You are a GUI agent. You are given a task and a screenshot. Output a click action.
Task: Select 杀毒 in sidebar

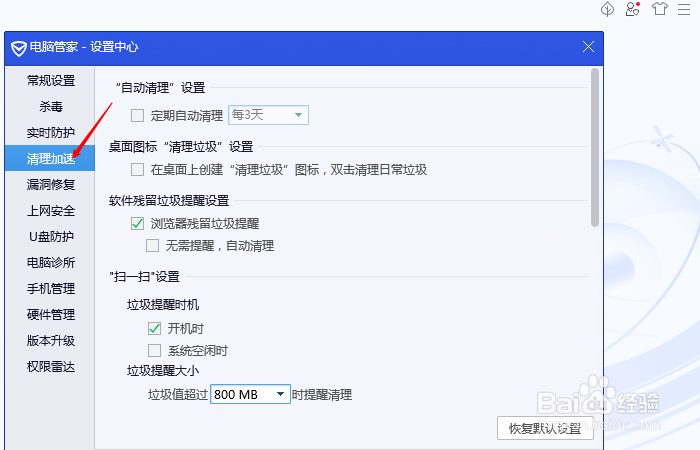[x=51, y=107]
